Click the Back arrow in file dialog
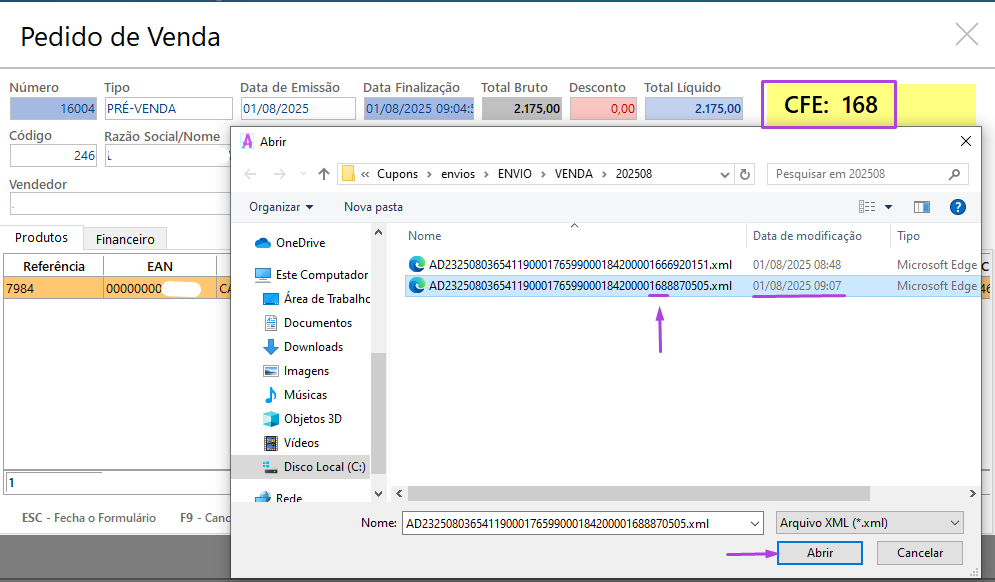Image resolution: width=995 pixels, height=582 pixels. (252, 174)
